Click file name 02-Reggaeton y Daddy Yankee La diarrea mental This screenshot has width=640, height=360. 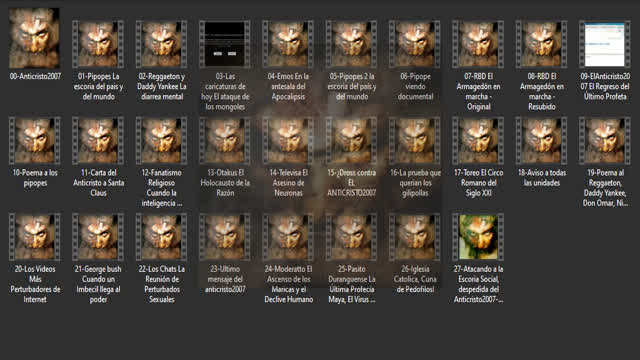tap(162, 87)
